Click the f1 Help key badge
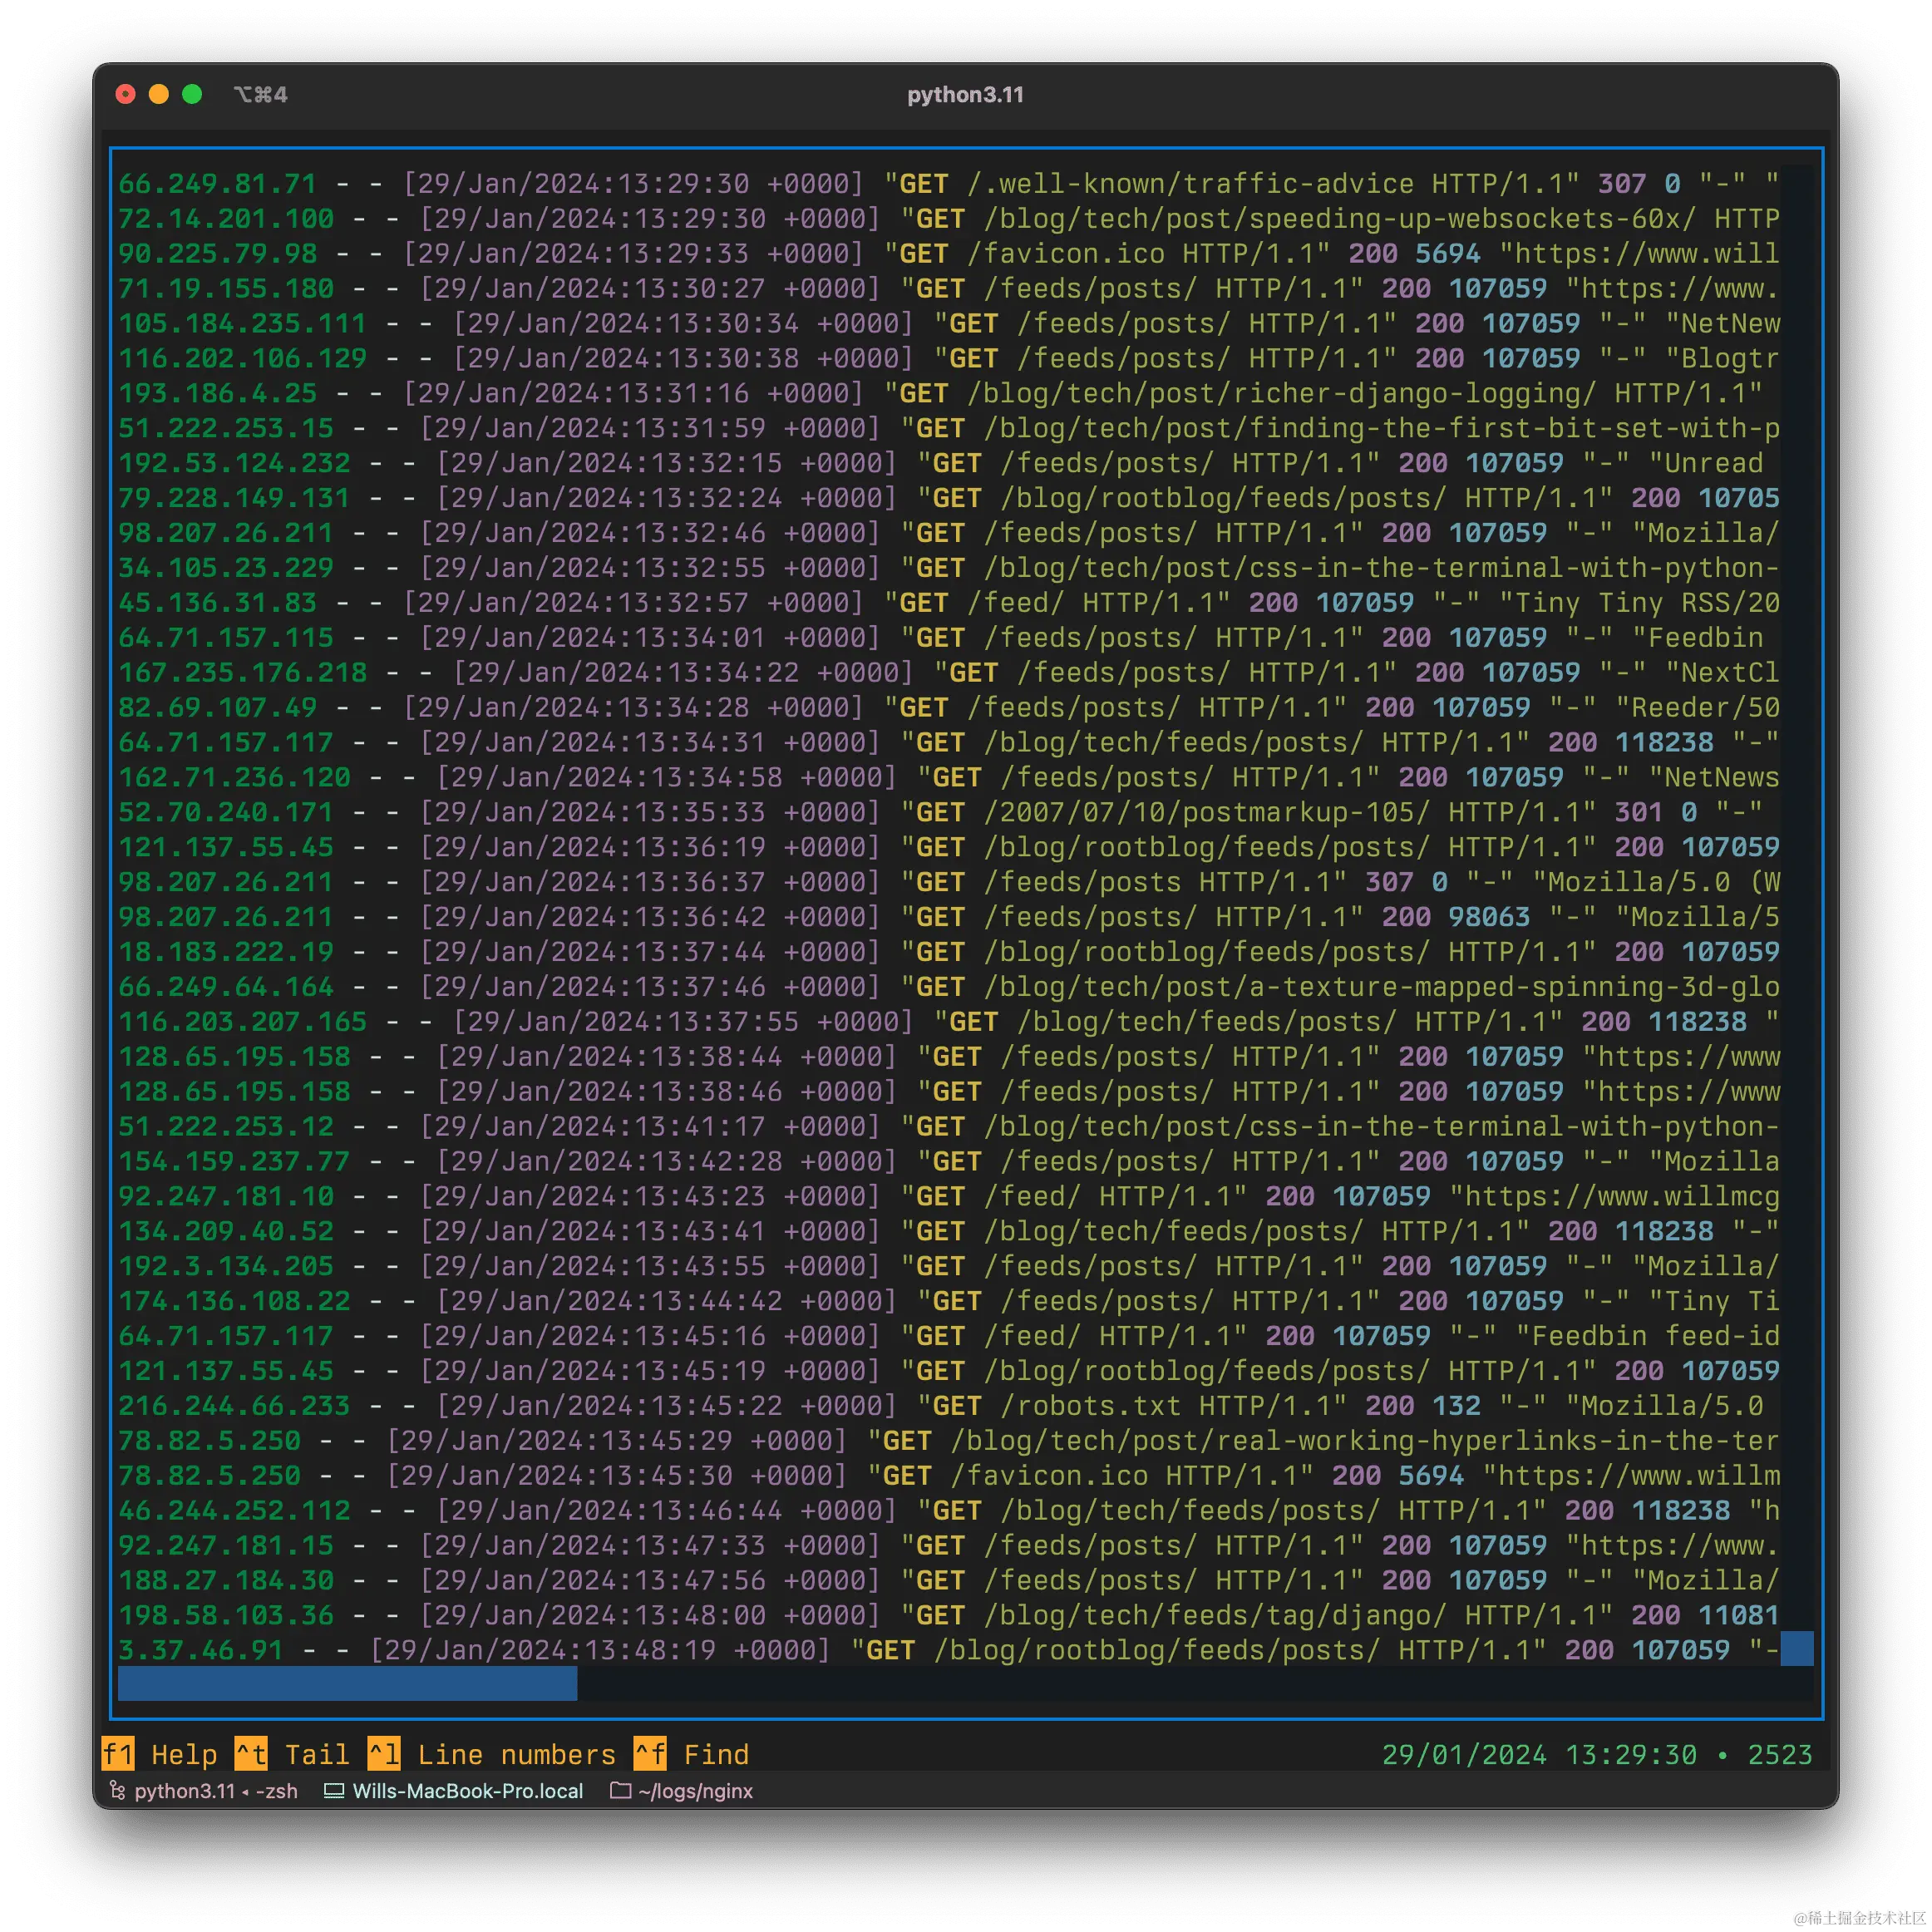1932x1932 pixels. (x=117, y=1755)
